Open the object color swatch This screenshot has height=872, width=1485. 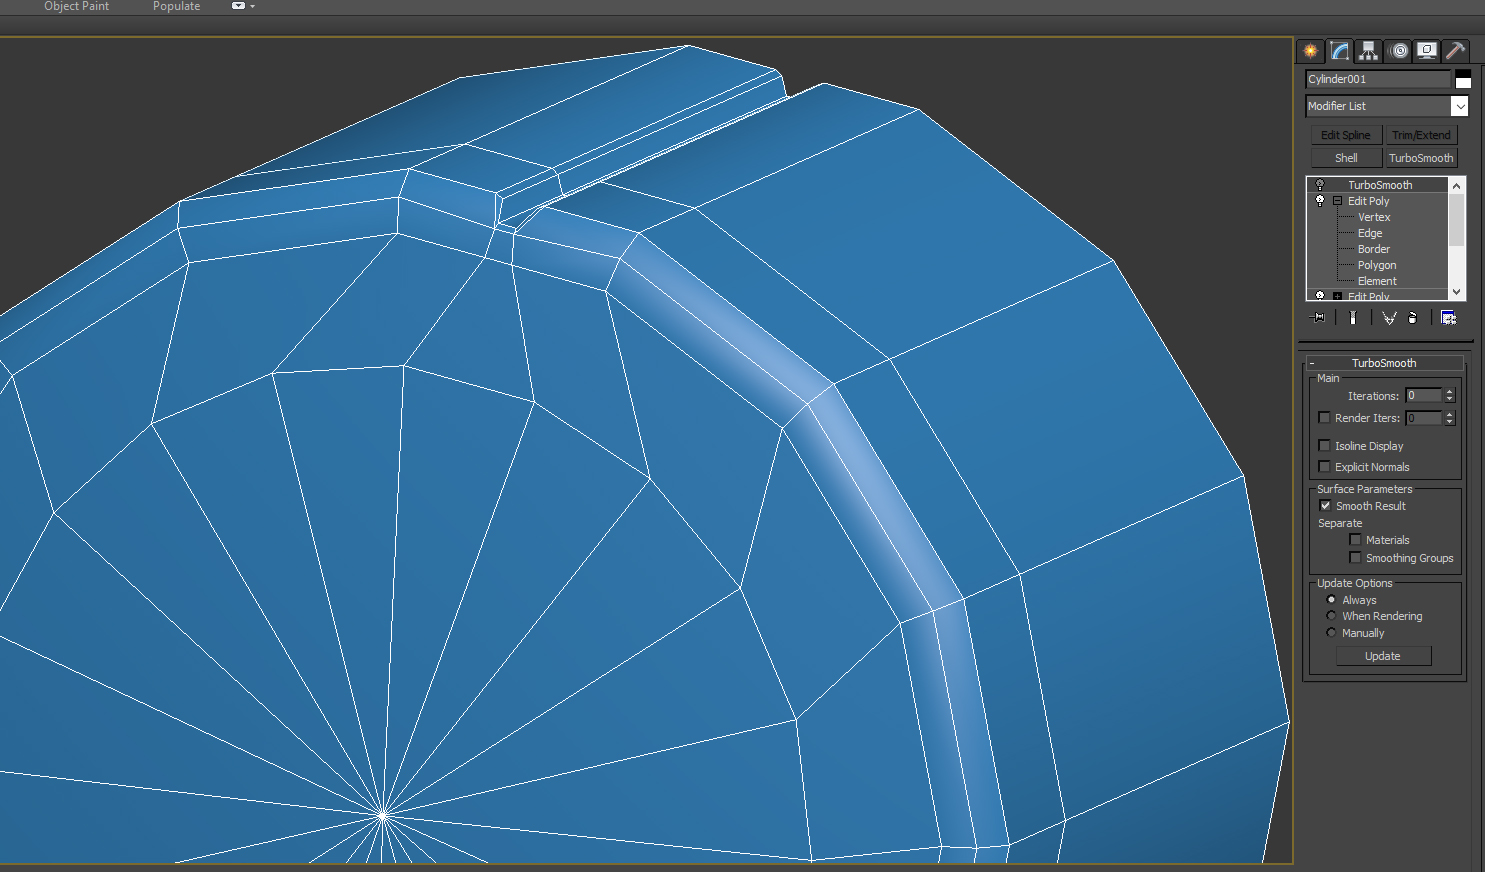tap(1463, 80)
